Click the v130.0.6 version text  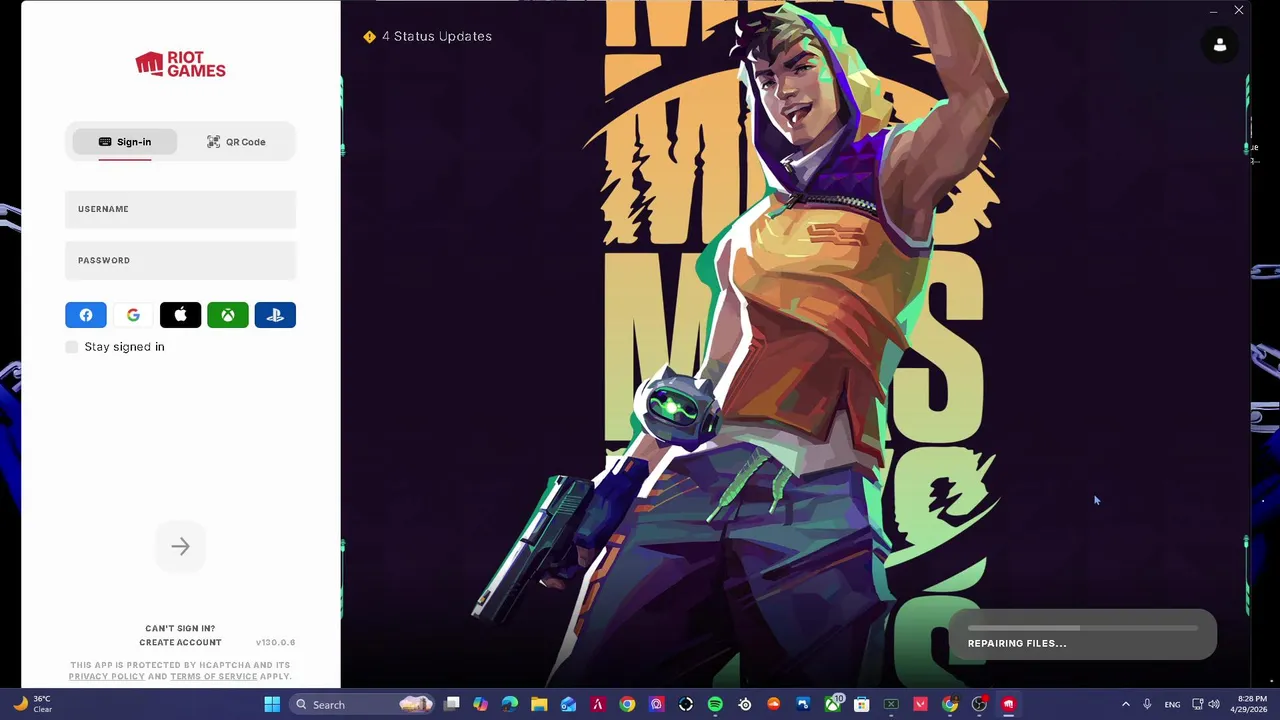(275, 642)
